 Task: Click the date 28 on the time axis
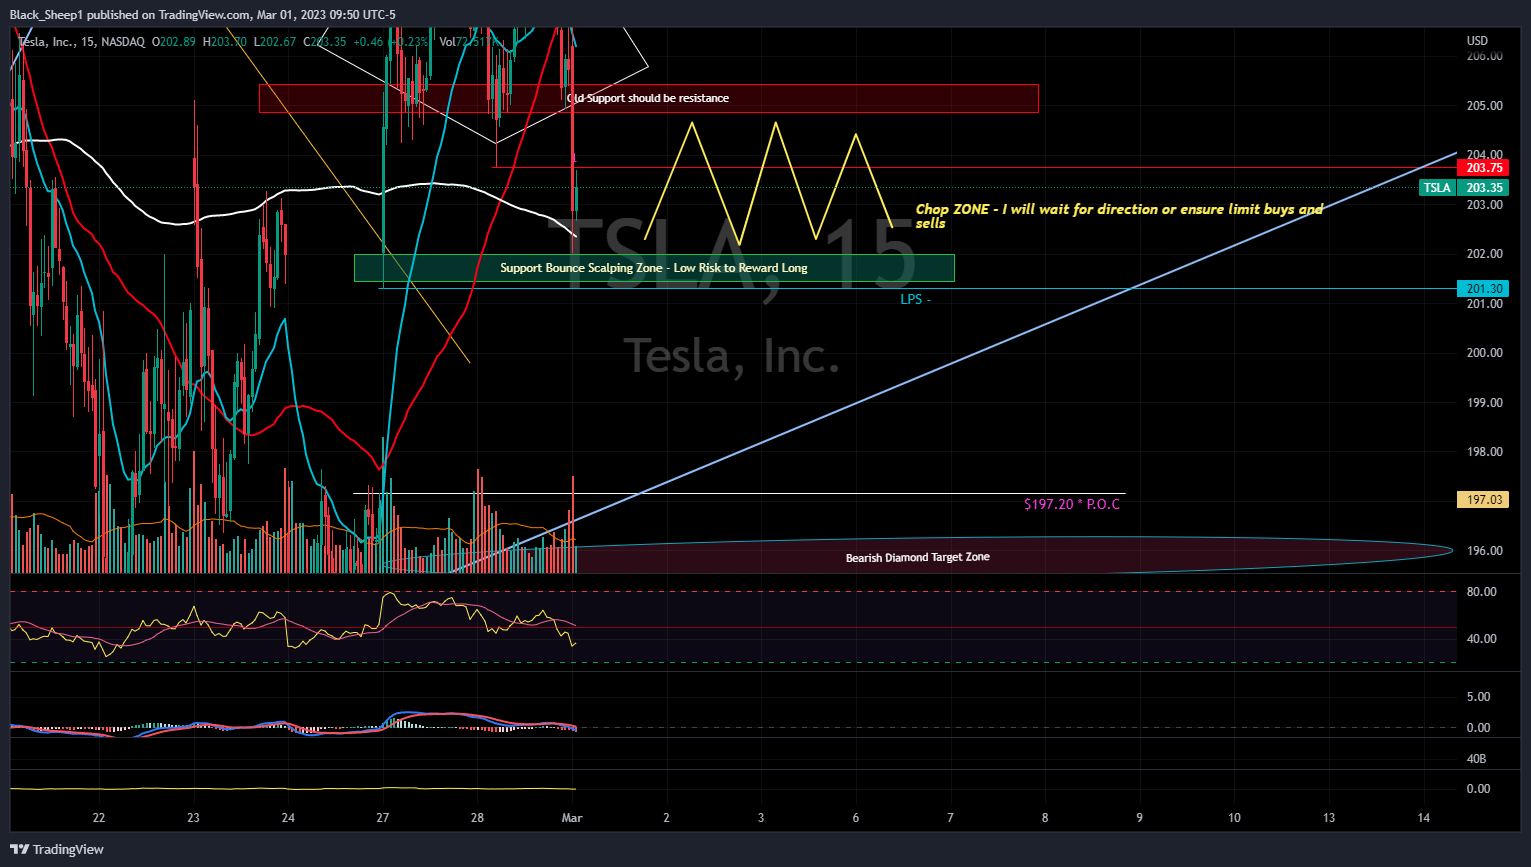477,818
